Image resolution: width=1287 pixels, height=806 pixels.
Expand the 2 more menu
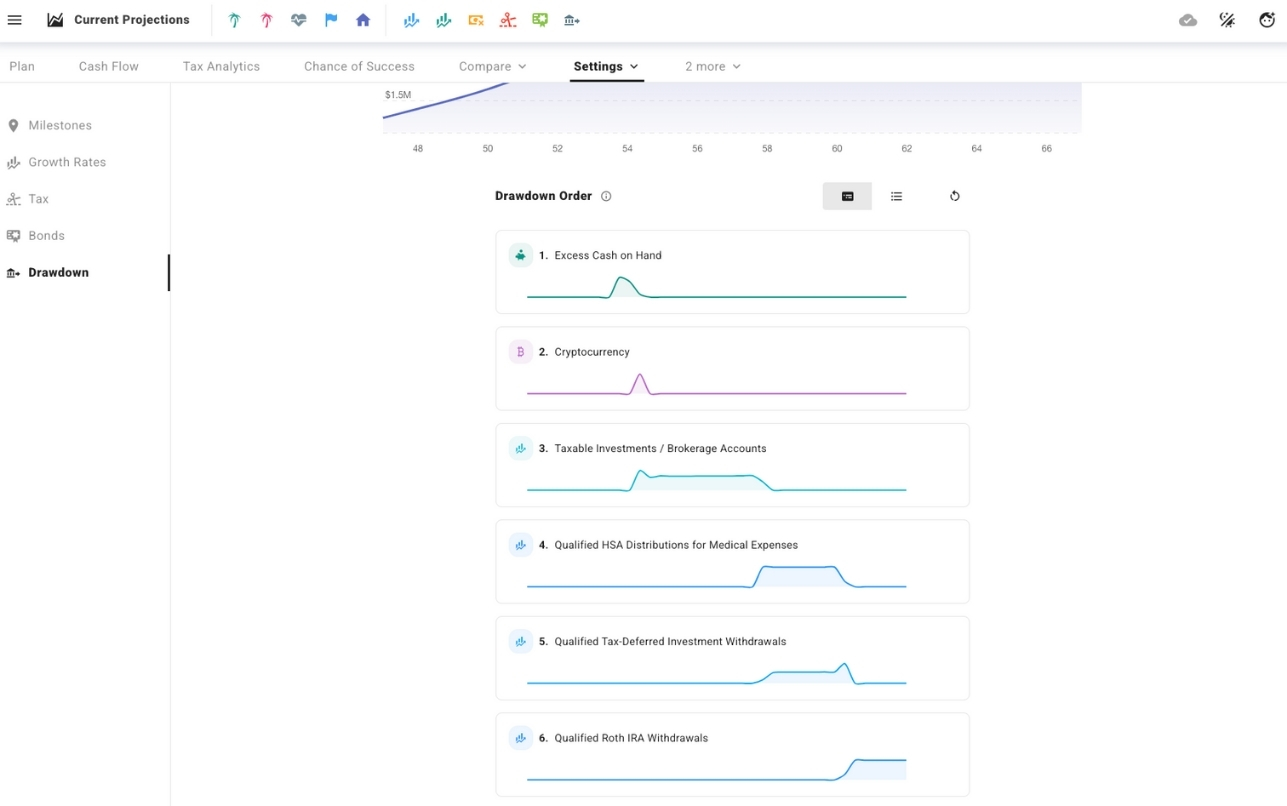[712, 66]
